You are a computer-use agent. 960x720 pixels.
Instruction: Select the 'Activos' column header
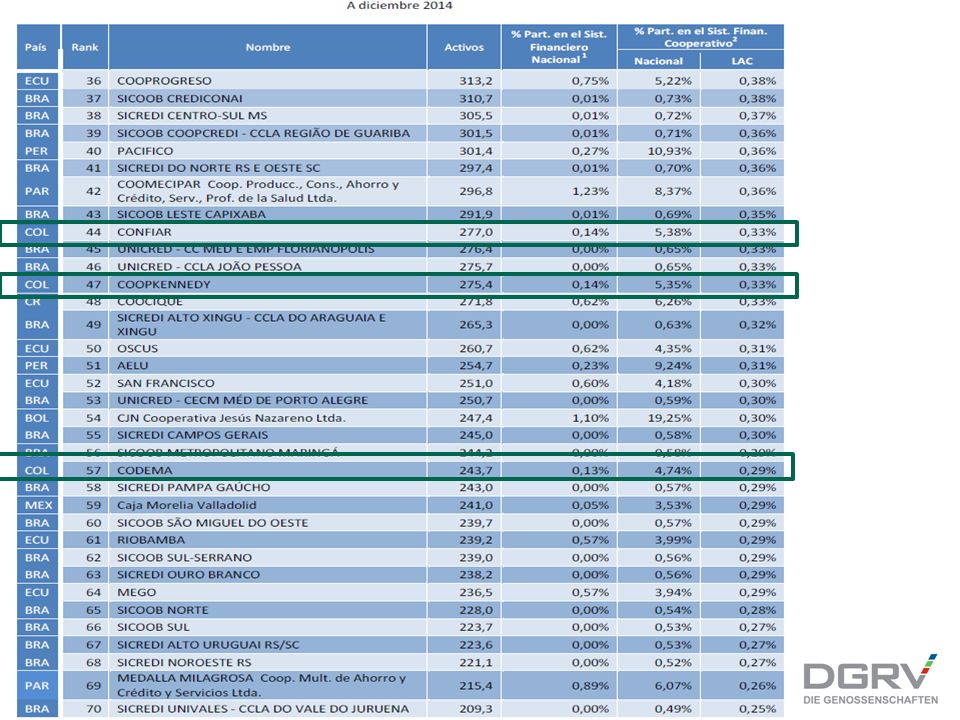pyautogui.click(x=463, y=47)
